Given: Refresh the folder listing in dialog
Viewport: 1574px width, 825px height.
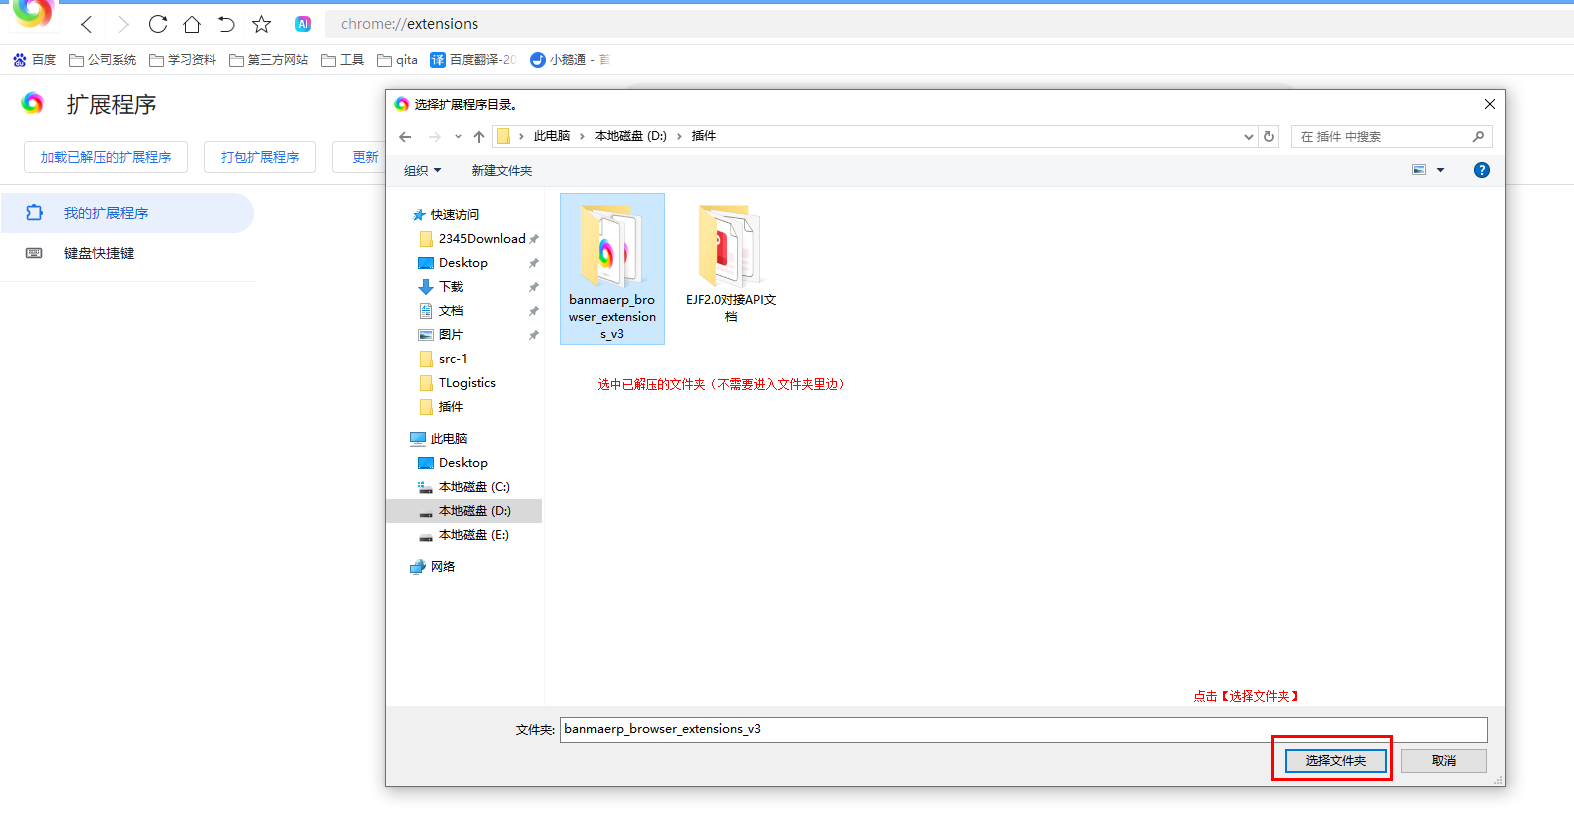Looking at the screenshot, I should (1269, 137).
